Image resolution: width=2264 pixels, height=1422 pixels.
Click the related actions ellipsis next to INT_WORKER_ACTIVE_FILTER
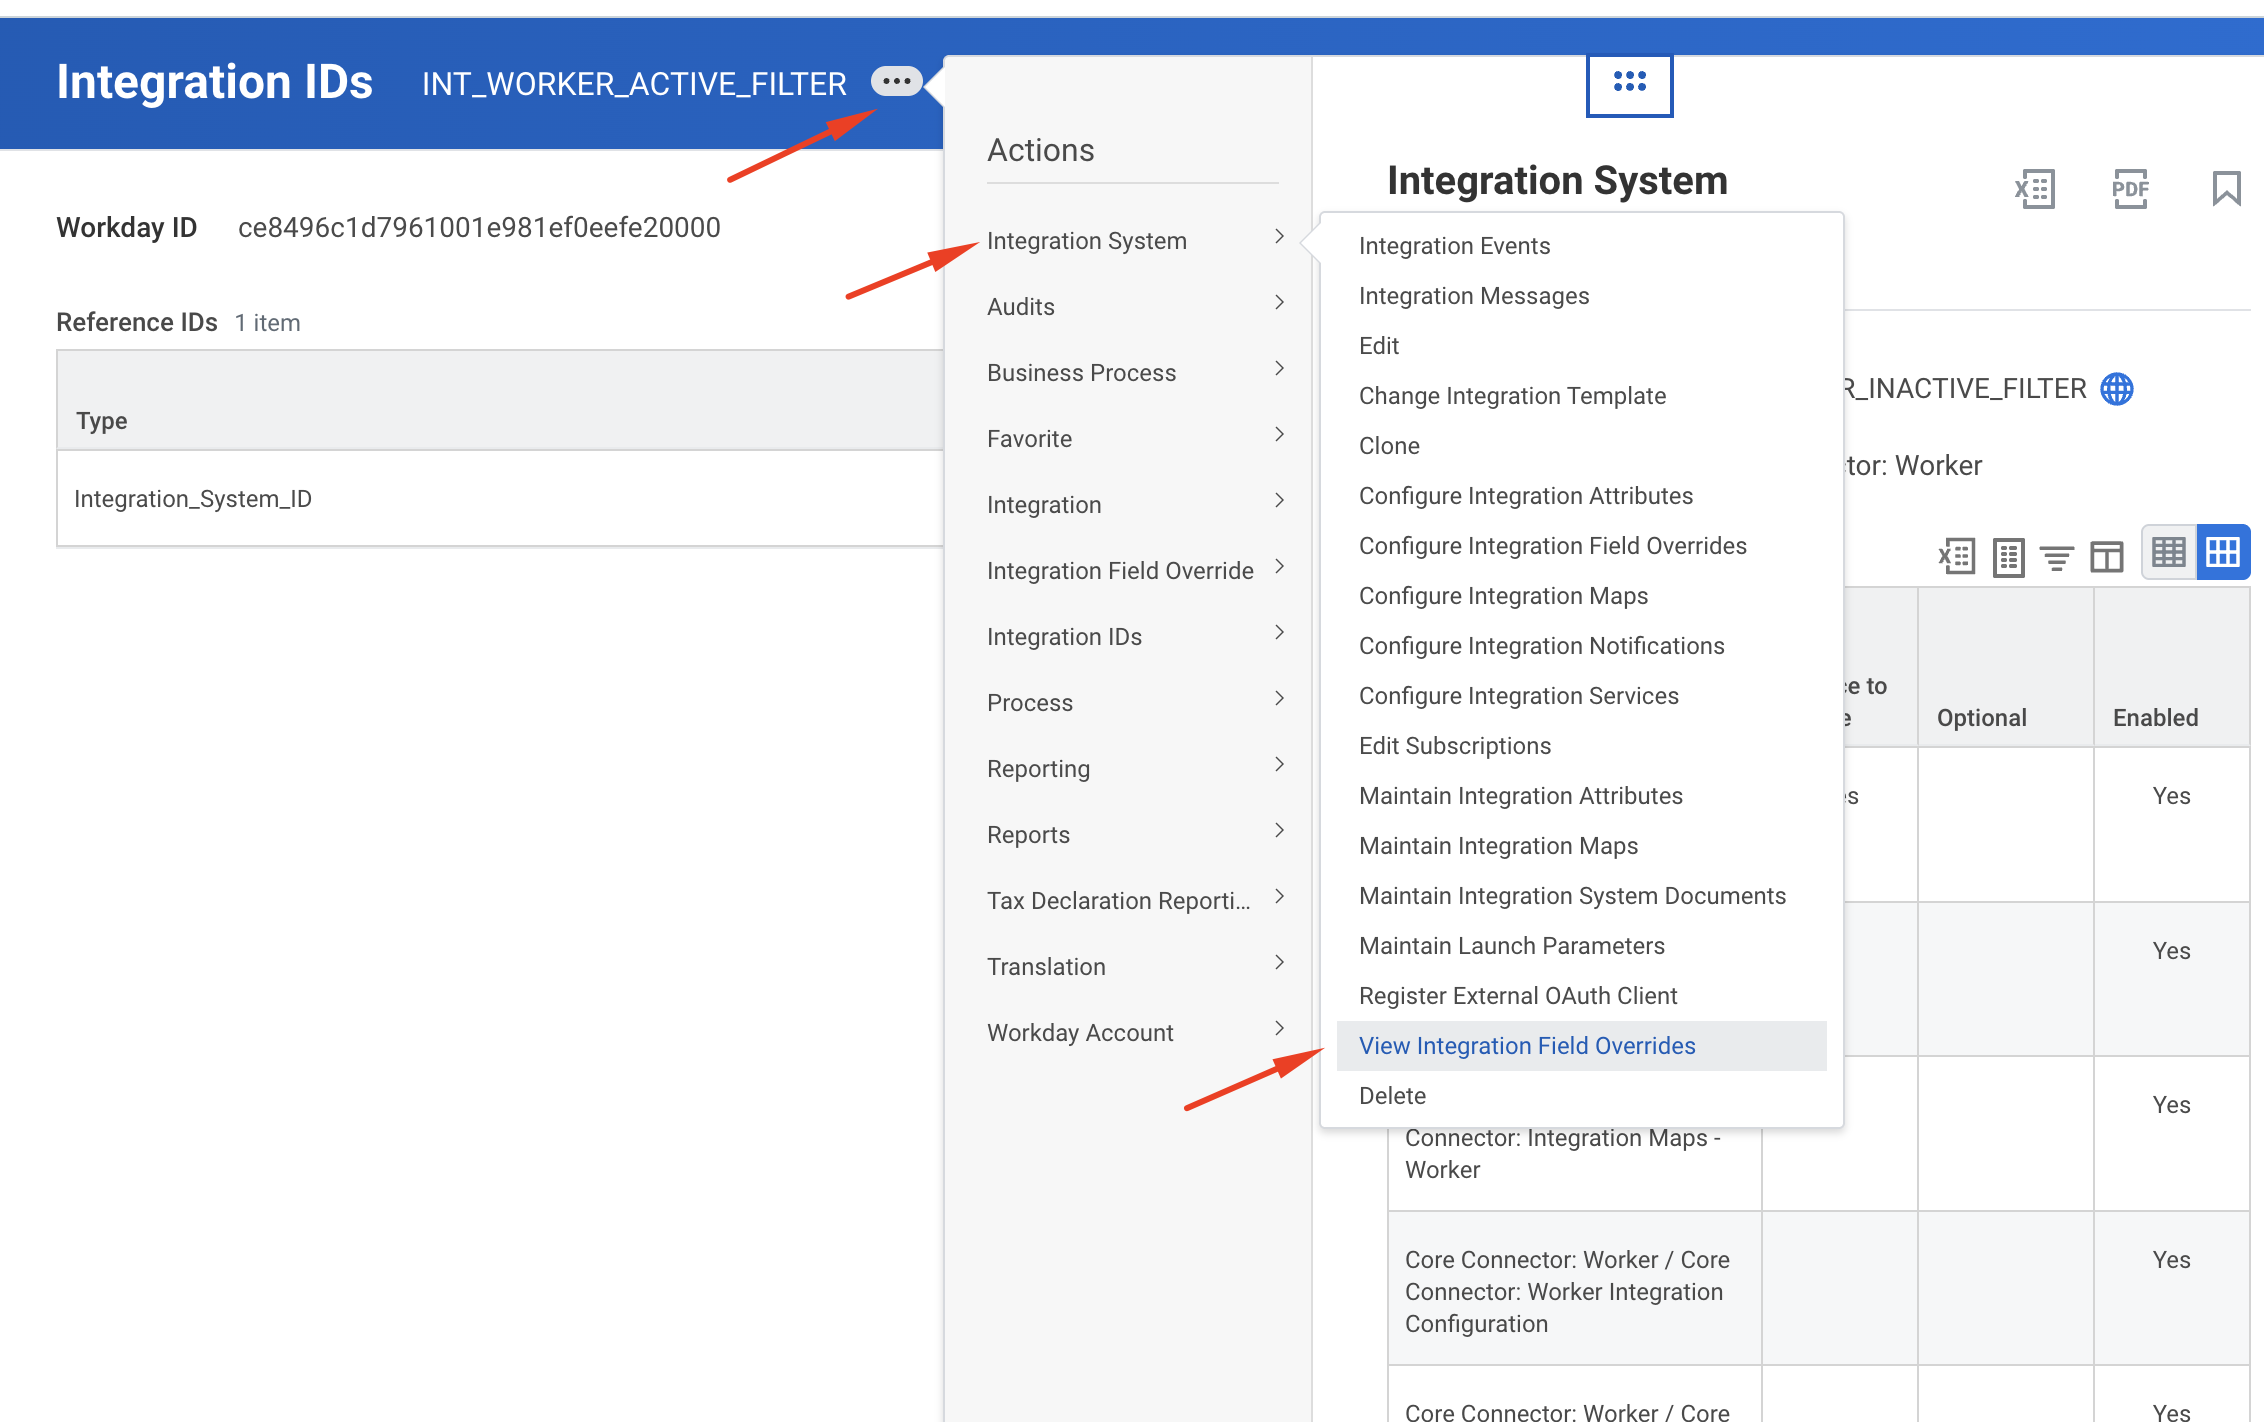pyautogui.click(x=896, y=81)
